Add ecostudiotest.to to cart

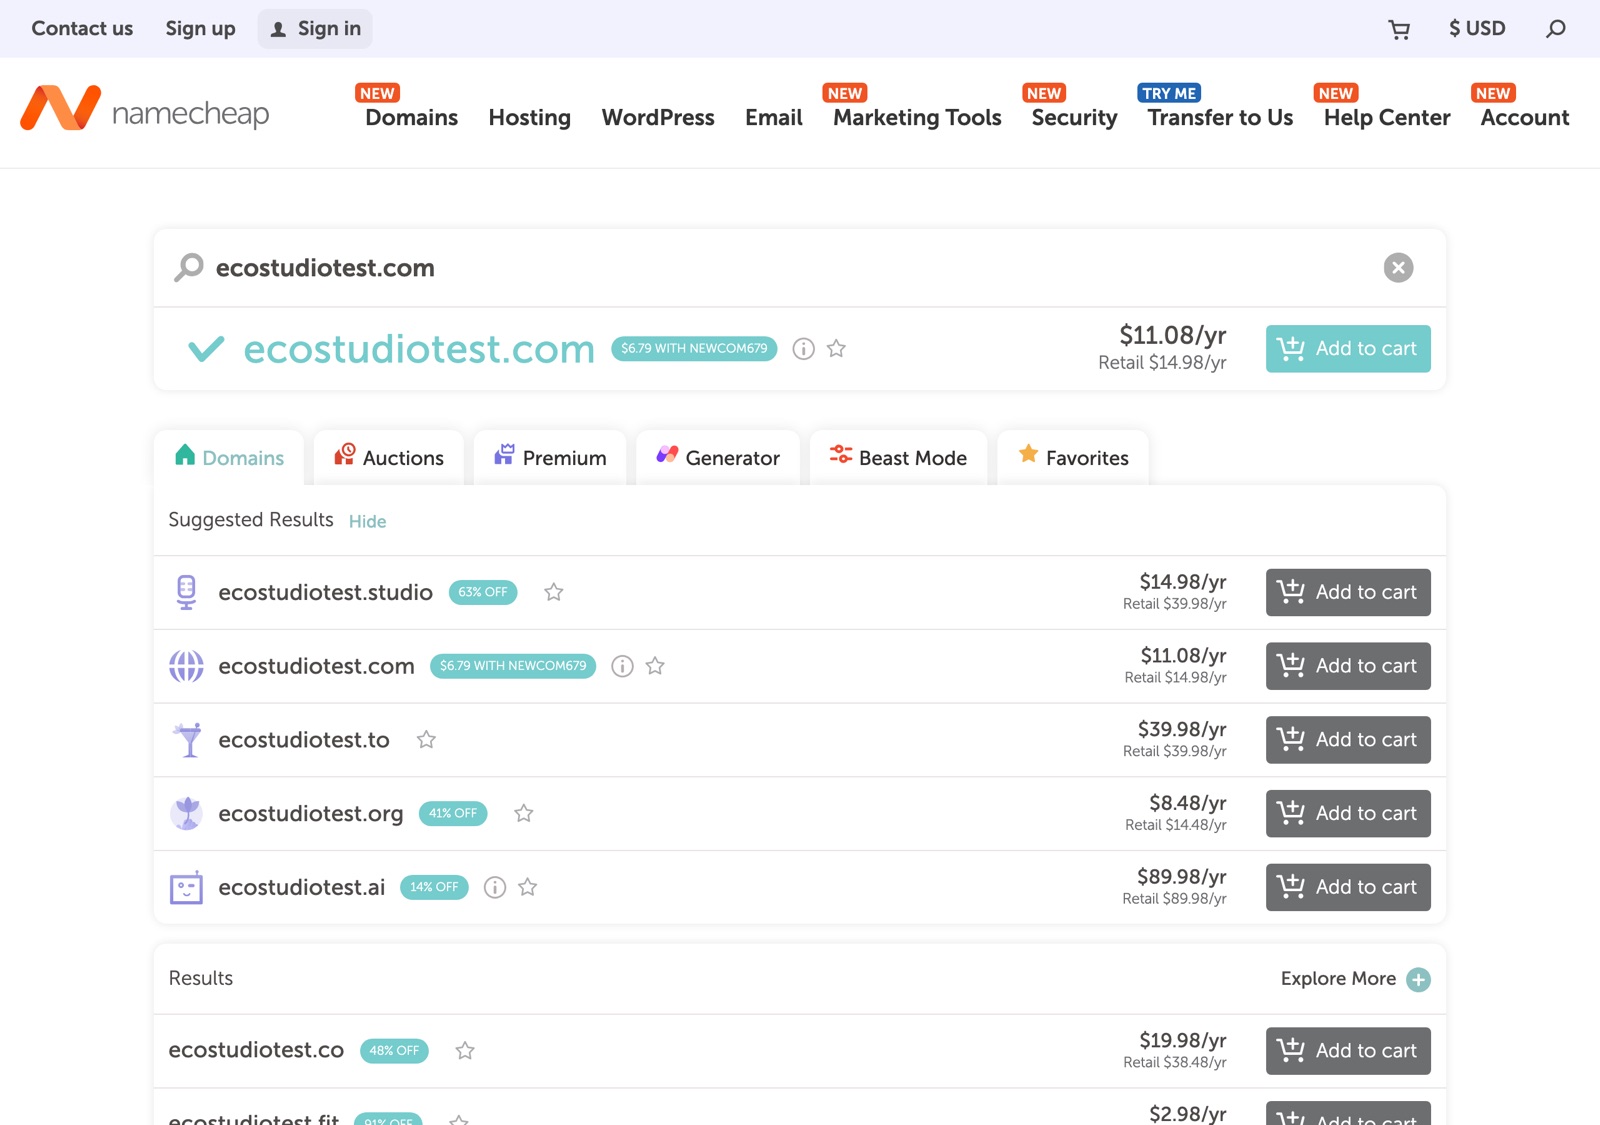pyautogui.click(x=1348, y=740)
